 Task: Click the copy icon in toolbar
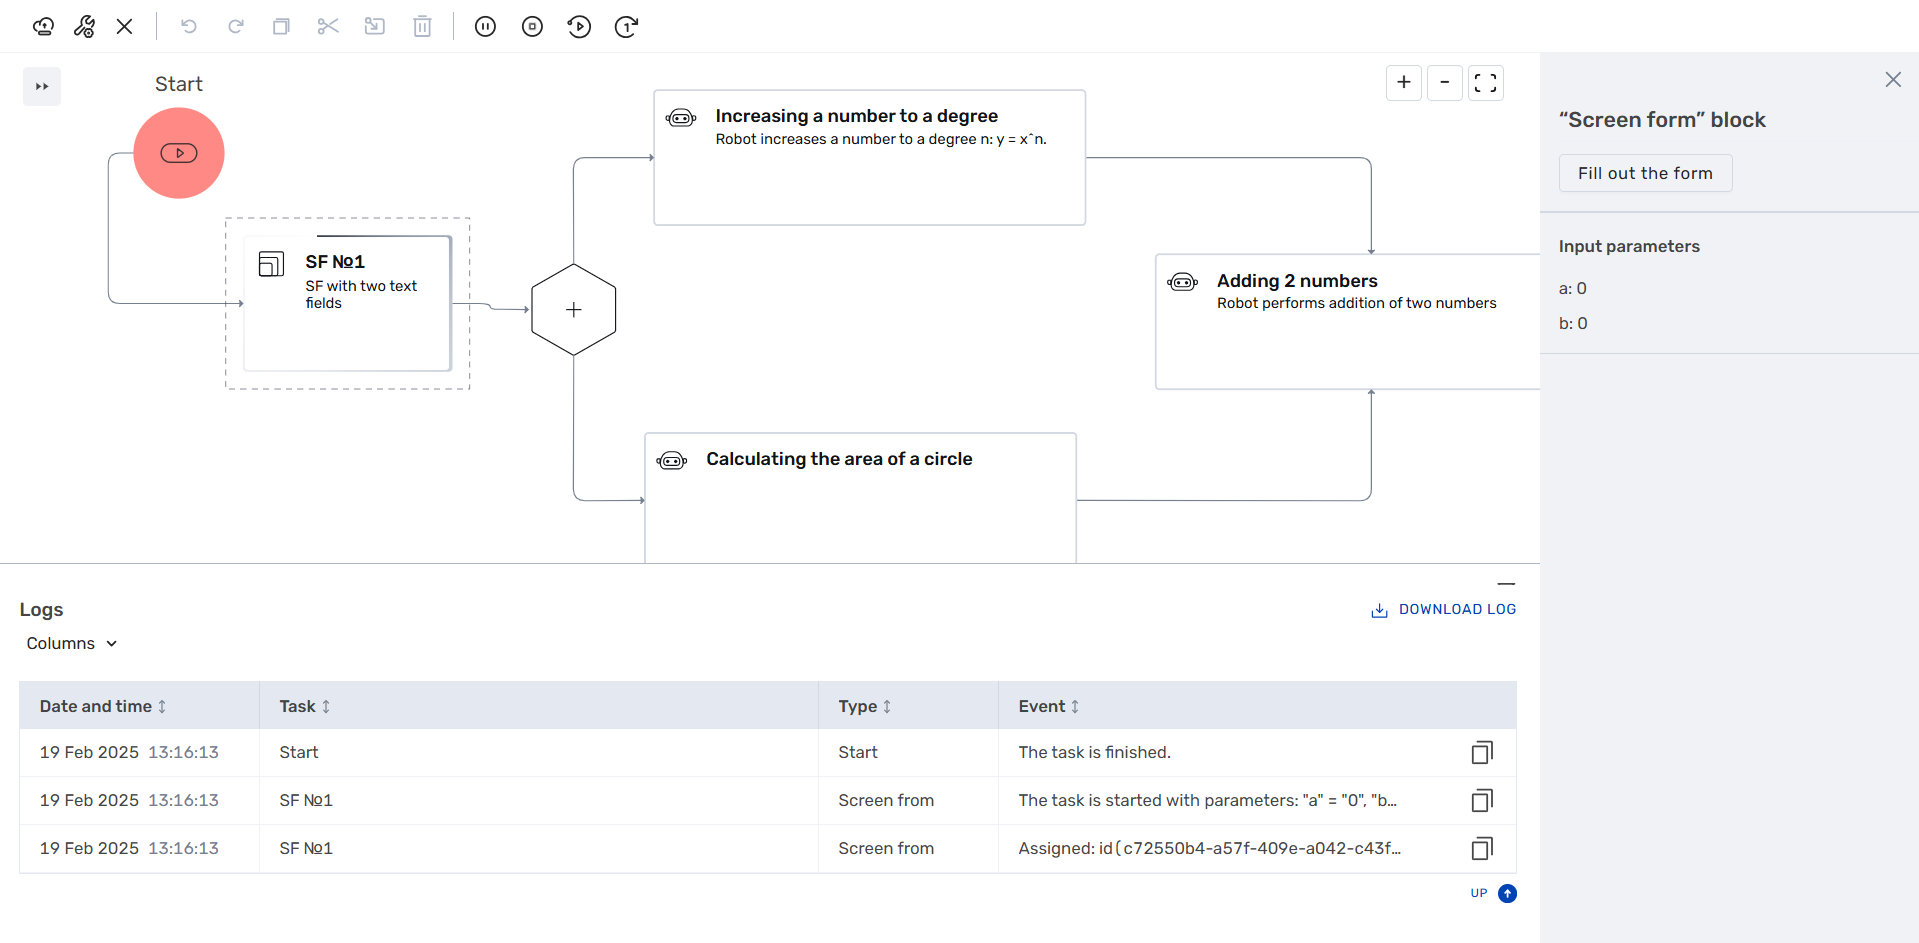[x=281, y=27]
